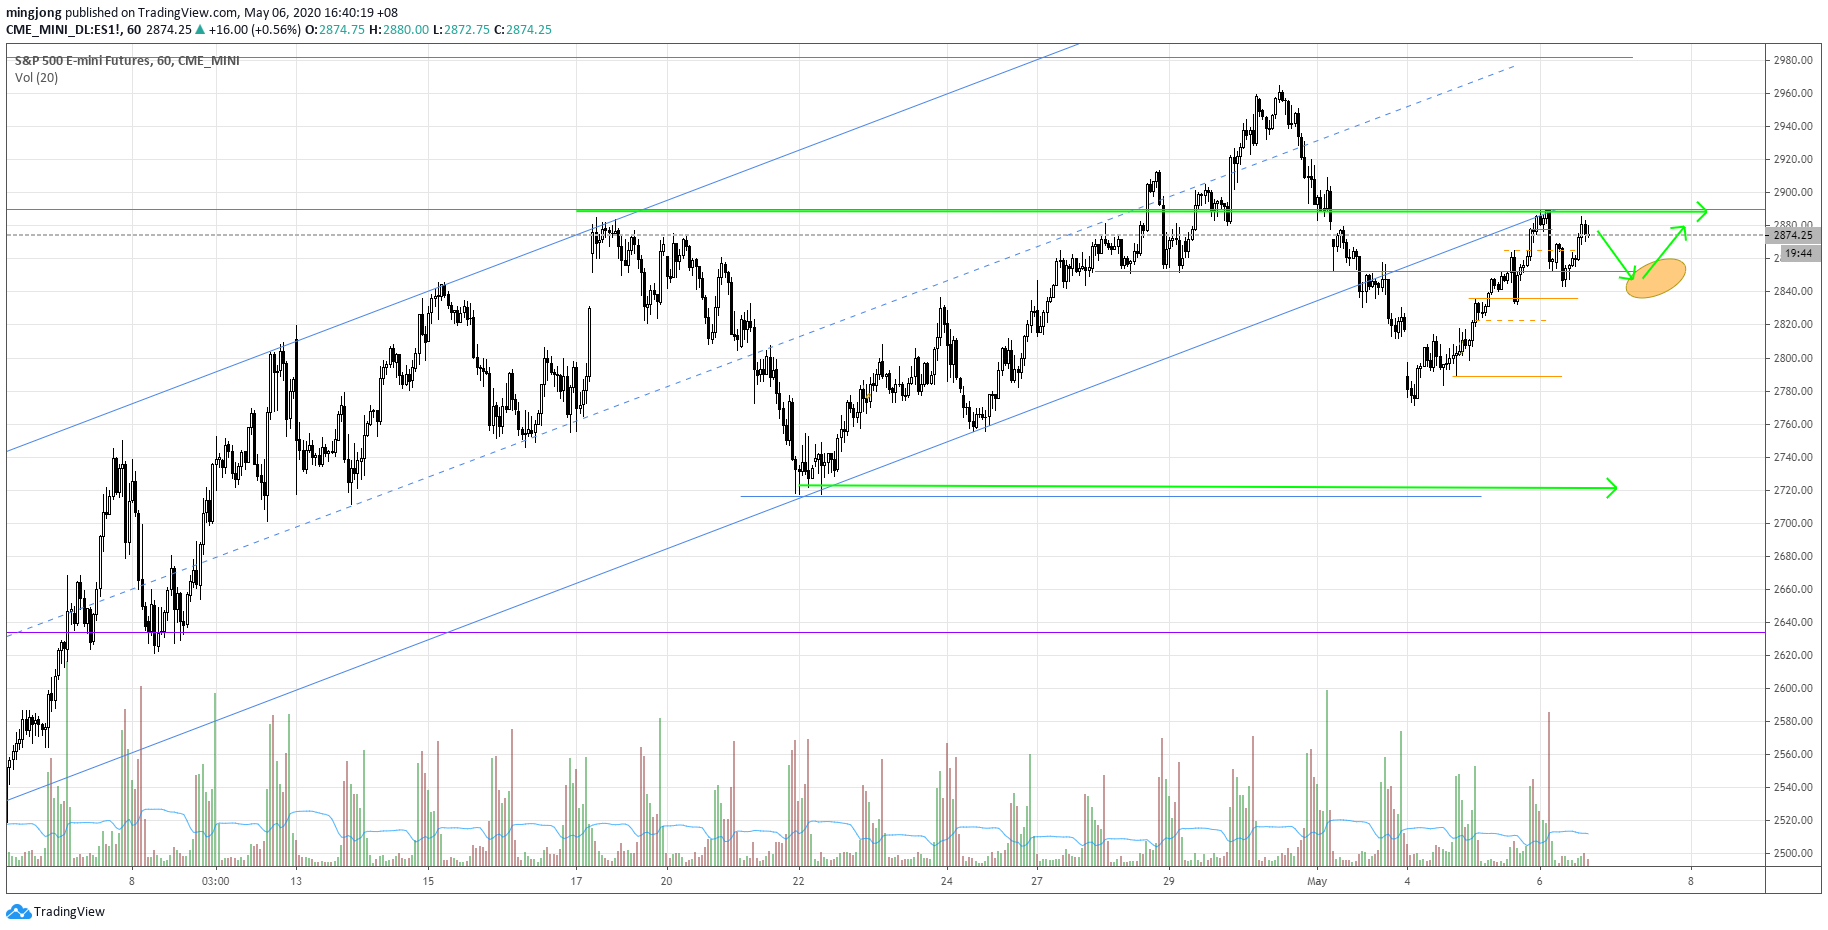This screenshot has height=930, width=1828.
Task: Click the 2660.00 price axis label
Action: [x=1793, y=589]
